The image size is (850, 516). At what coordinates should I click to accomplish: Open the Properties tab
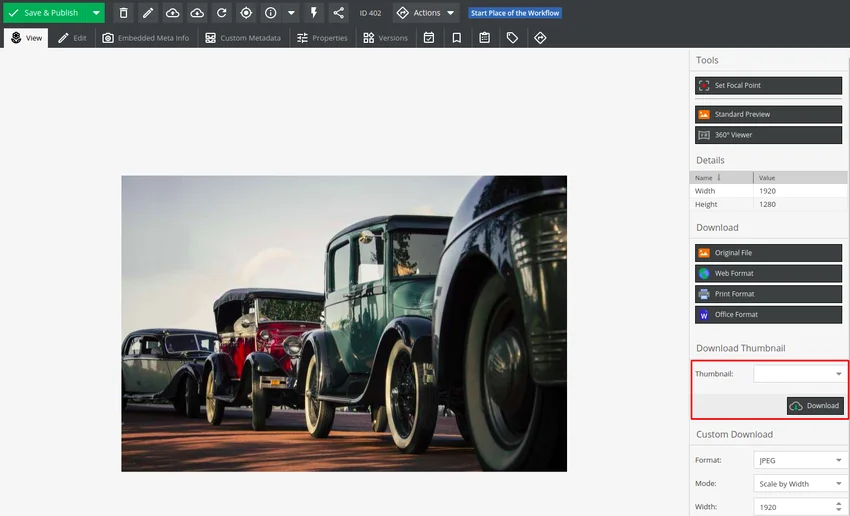322,38
